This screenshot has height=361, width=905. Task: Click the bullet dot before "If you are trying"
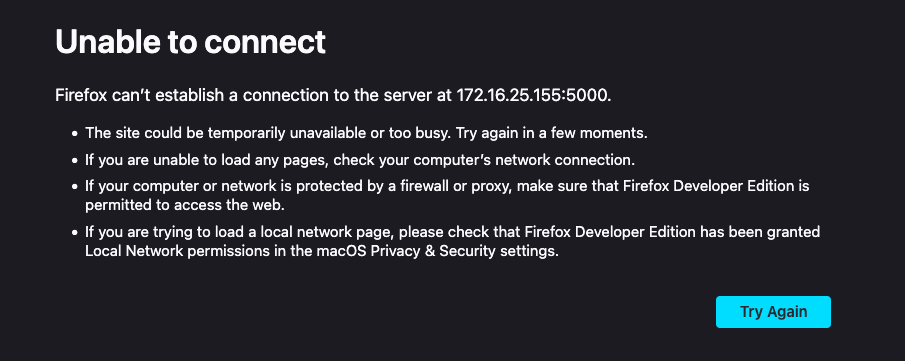click(74, 233)
